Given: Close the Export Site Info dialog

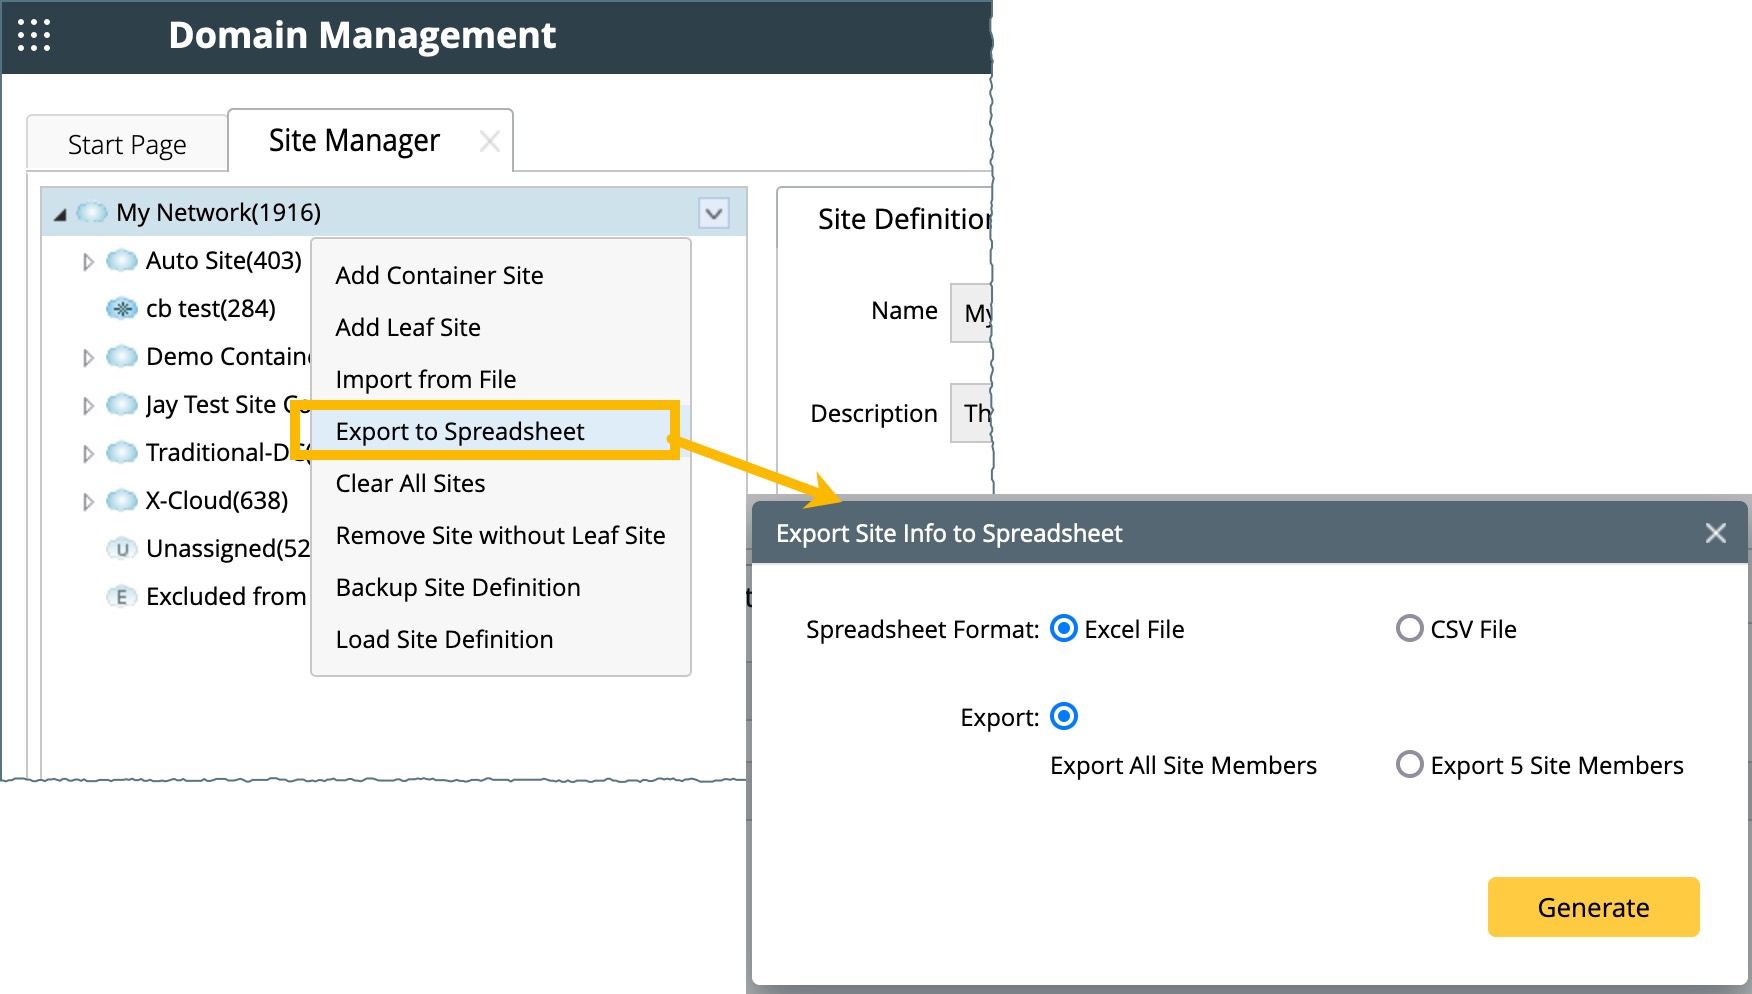Looking at the screenshot, I should pyautogui.click(x=1715, y=534).
